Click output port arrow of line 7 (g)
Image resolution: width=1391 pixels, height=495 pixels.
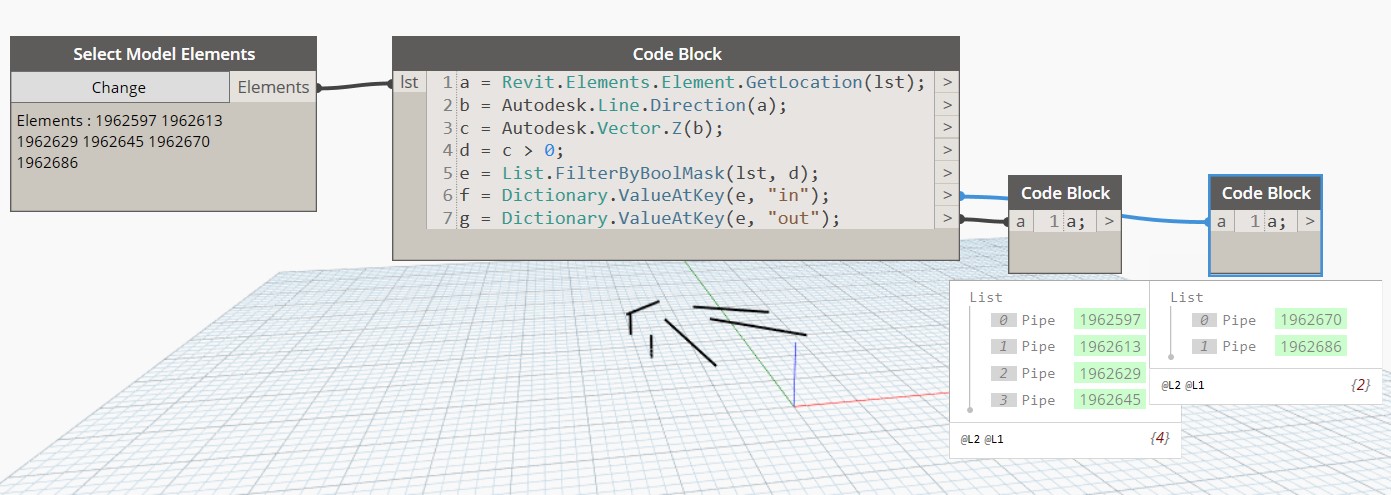(946, 218)
